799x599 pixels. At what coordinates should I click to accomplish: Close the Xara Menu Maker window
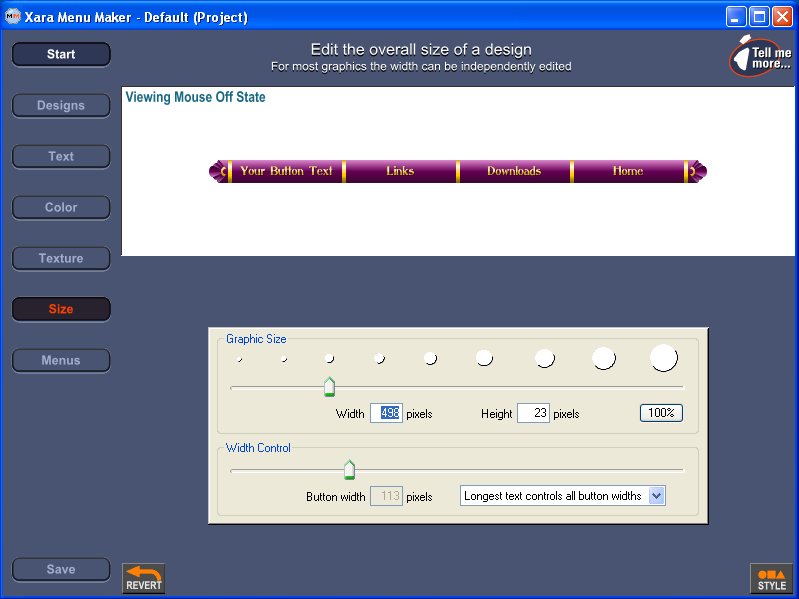point(782,17)
